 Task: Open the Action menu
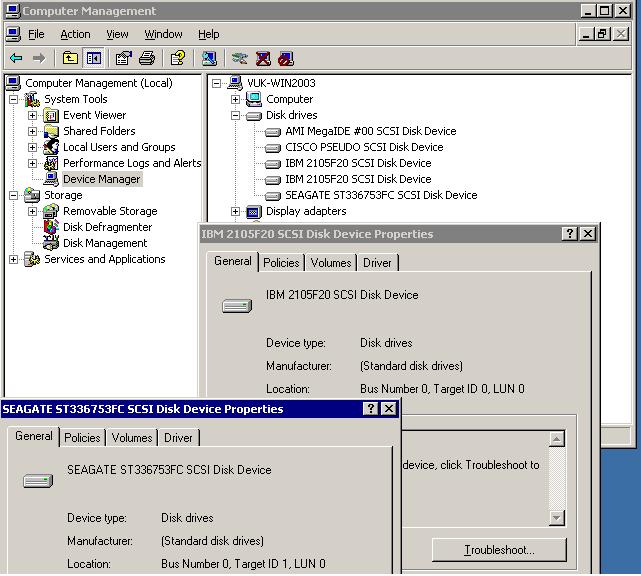[75, 34]
